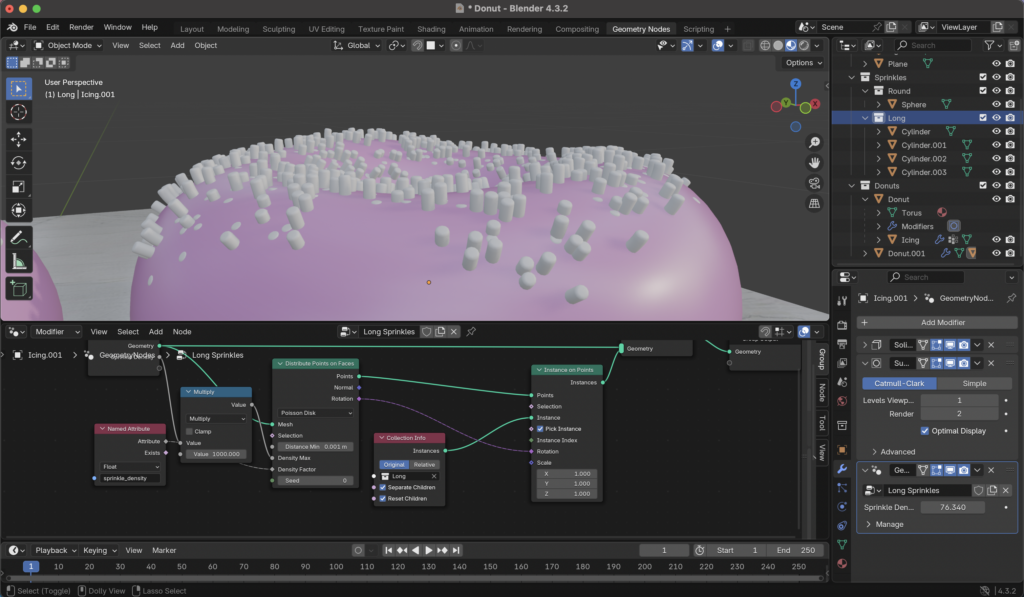Open the timeline Keying popover

click(99, 550)
